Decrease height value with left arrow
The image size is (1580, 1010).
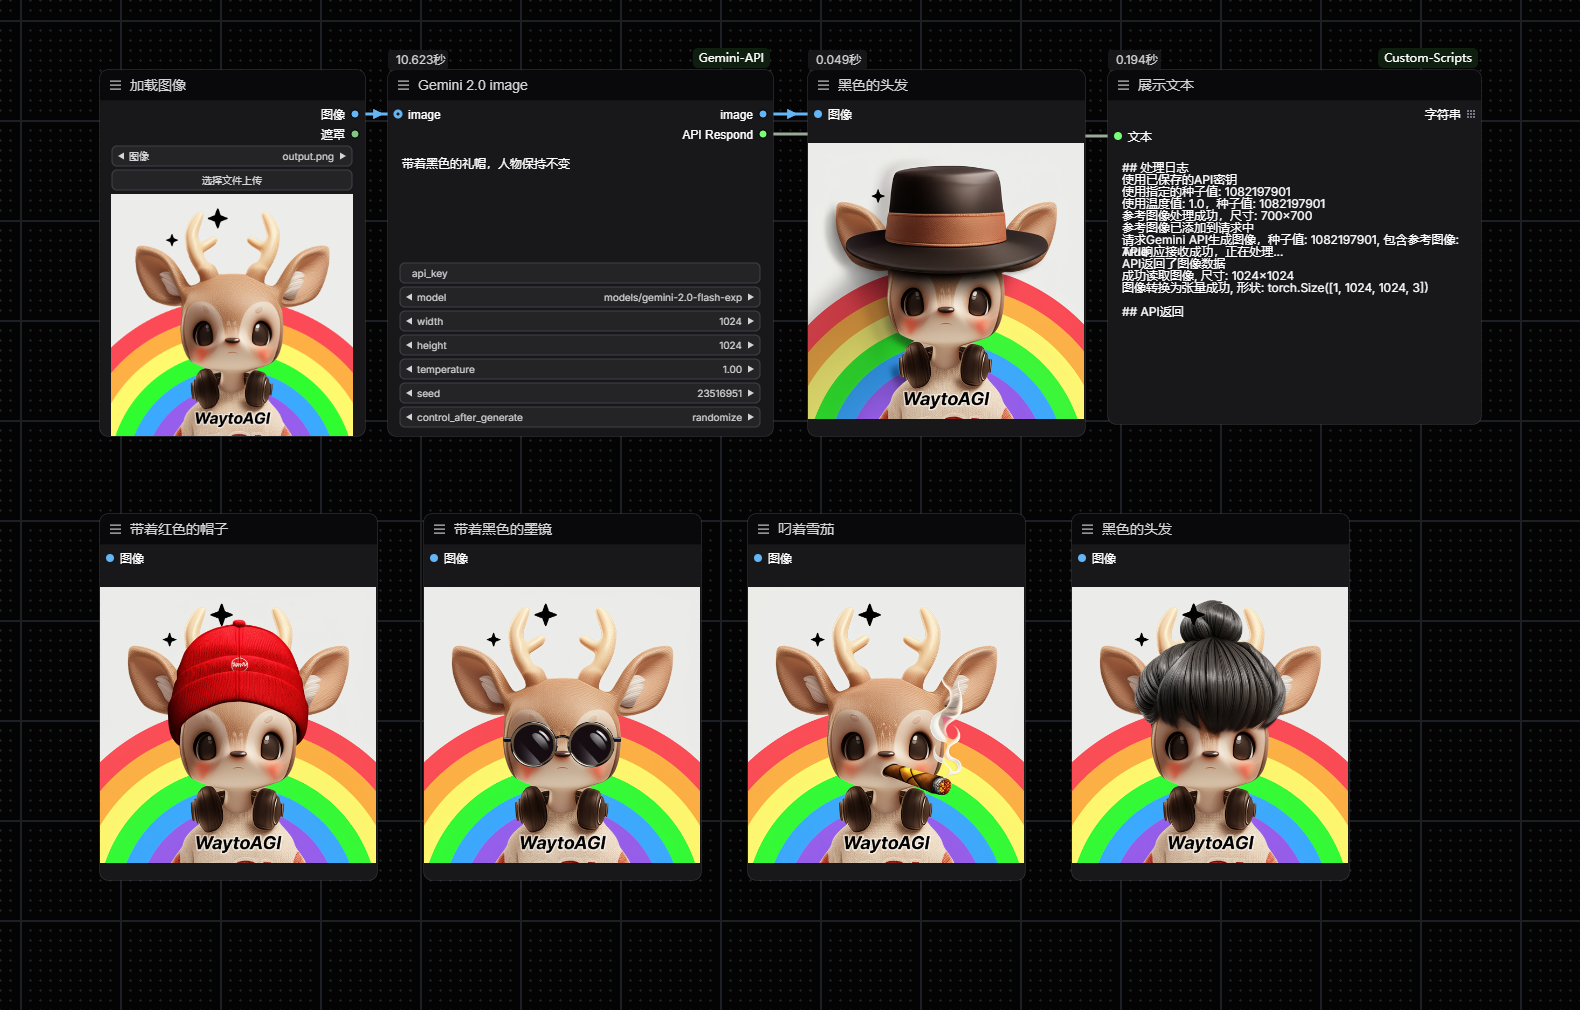(409, 345)
